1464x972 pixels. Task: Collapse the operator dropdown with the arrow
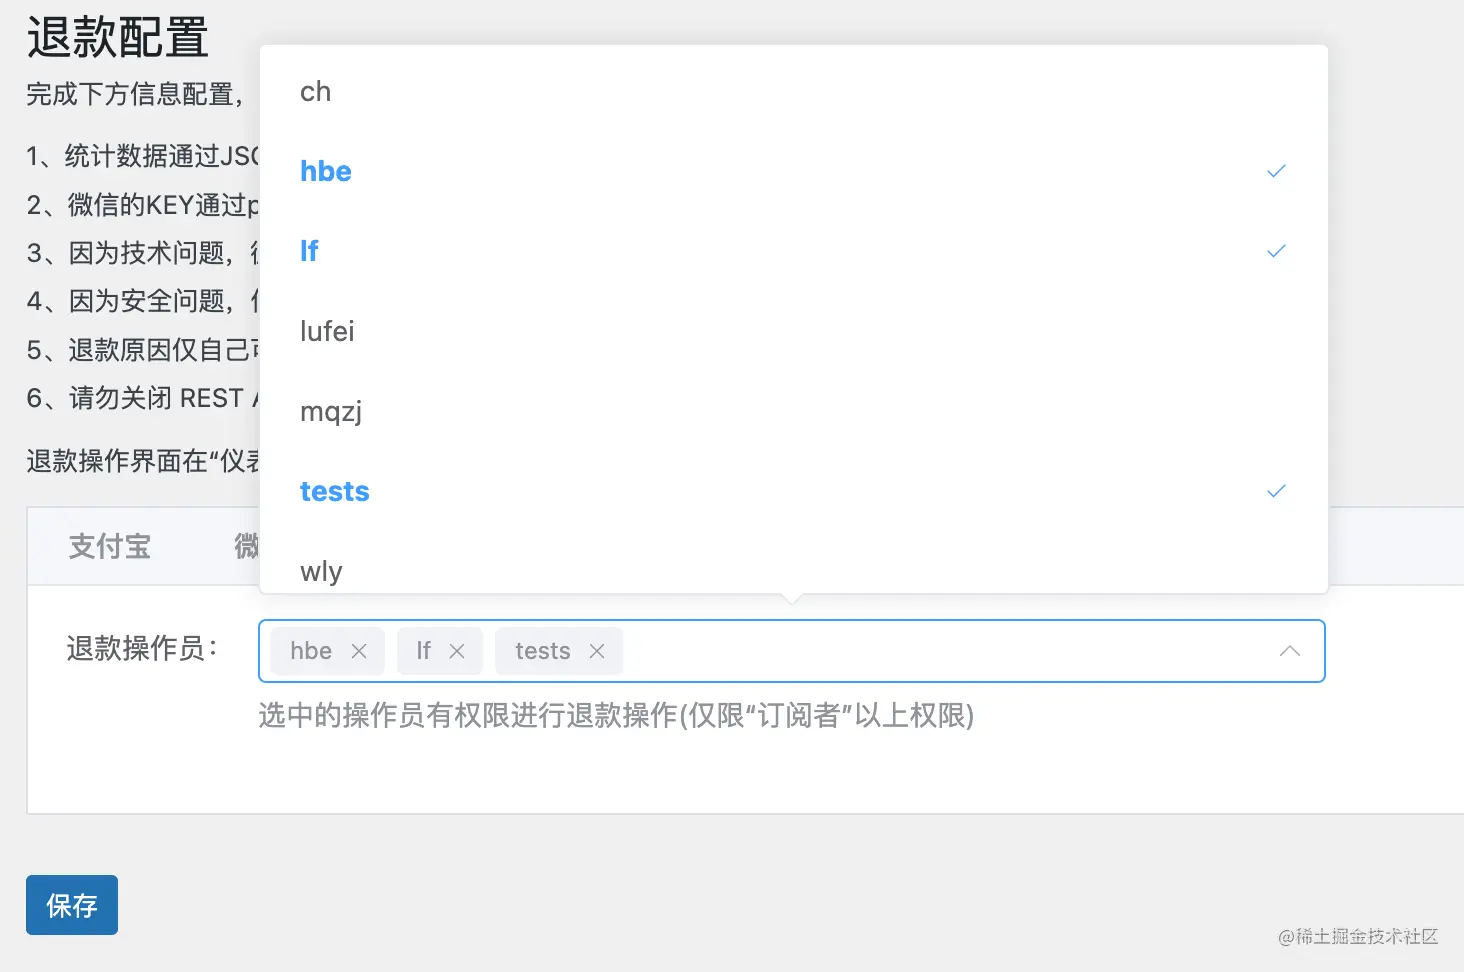1290,651
